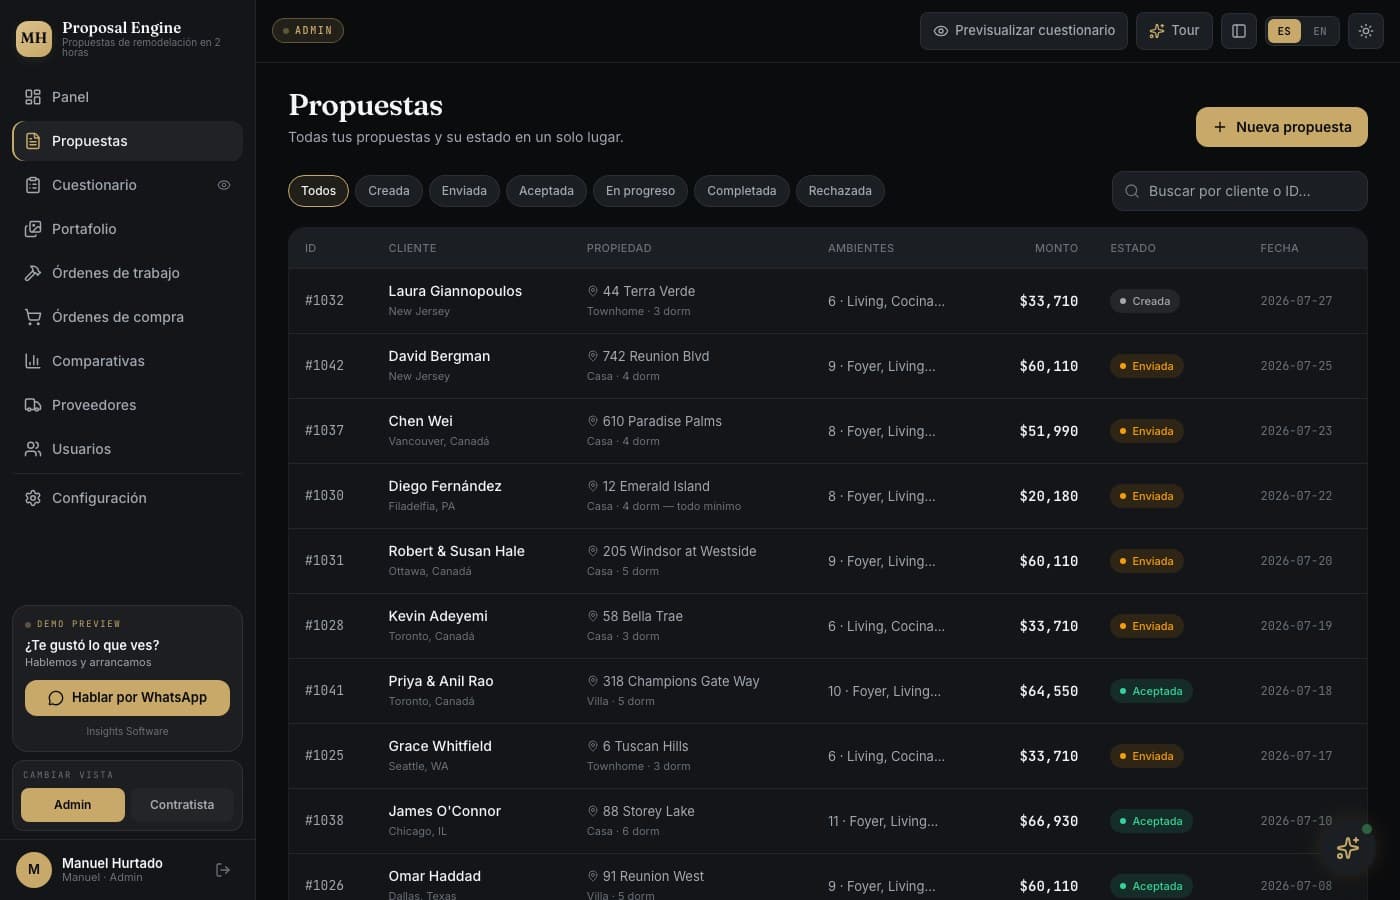Select the Todos filter tab
1400x900 pixels.
(319, 191)
